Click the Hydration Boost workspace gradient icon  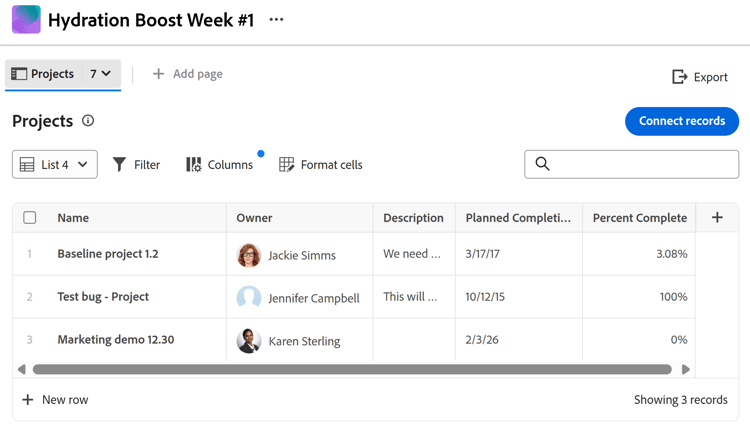coord(26,20)
